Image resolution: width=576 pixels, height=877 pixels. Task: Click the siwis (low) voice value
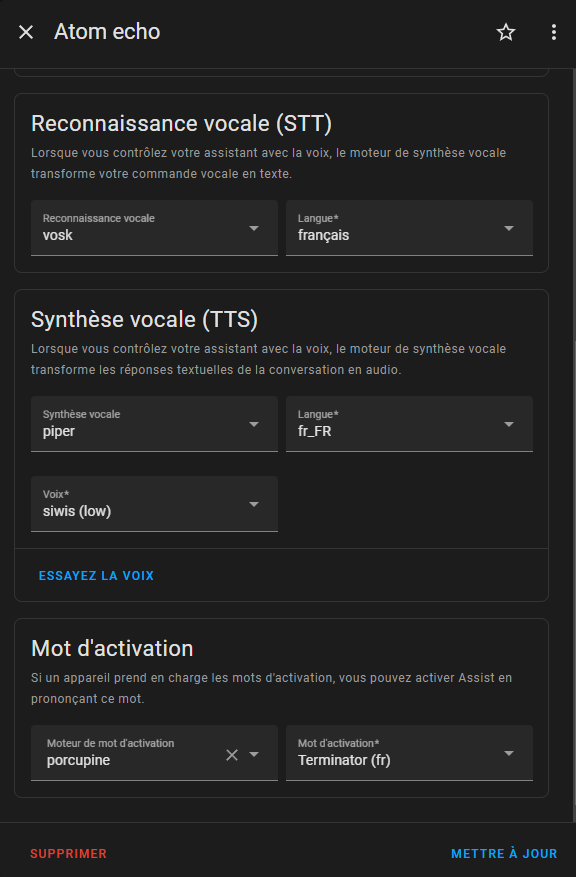[77, 511]
